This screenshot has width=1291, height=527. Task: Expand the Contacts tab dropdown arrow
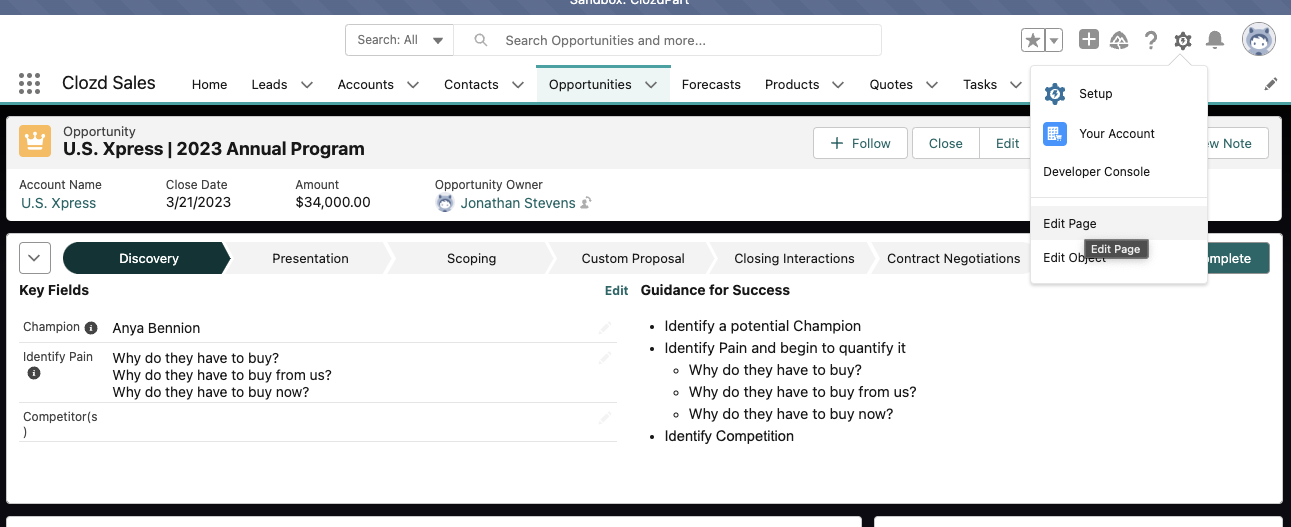tap(518, 85)
